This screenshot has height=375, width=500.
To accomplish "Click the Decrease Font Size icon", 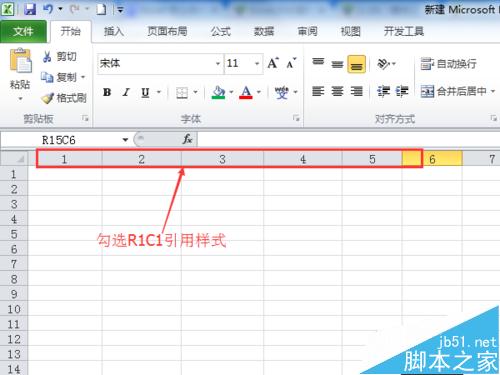I will [x=291, y=63].
